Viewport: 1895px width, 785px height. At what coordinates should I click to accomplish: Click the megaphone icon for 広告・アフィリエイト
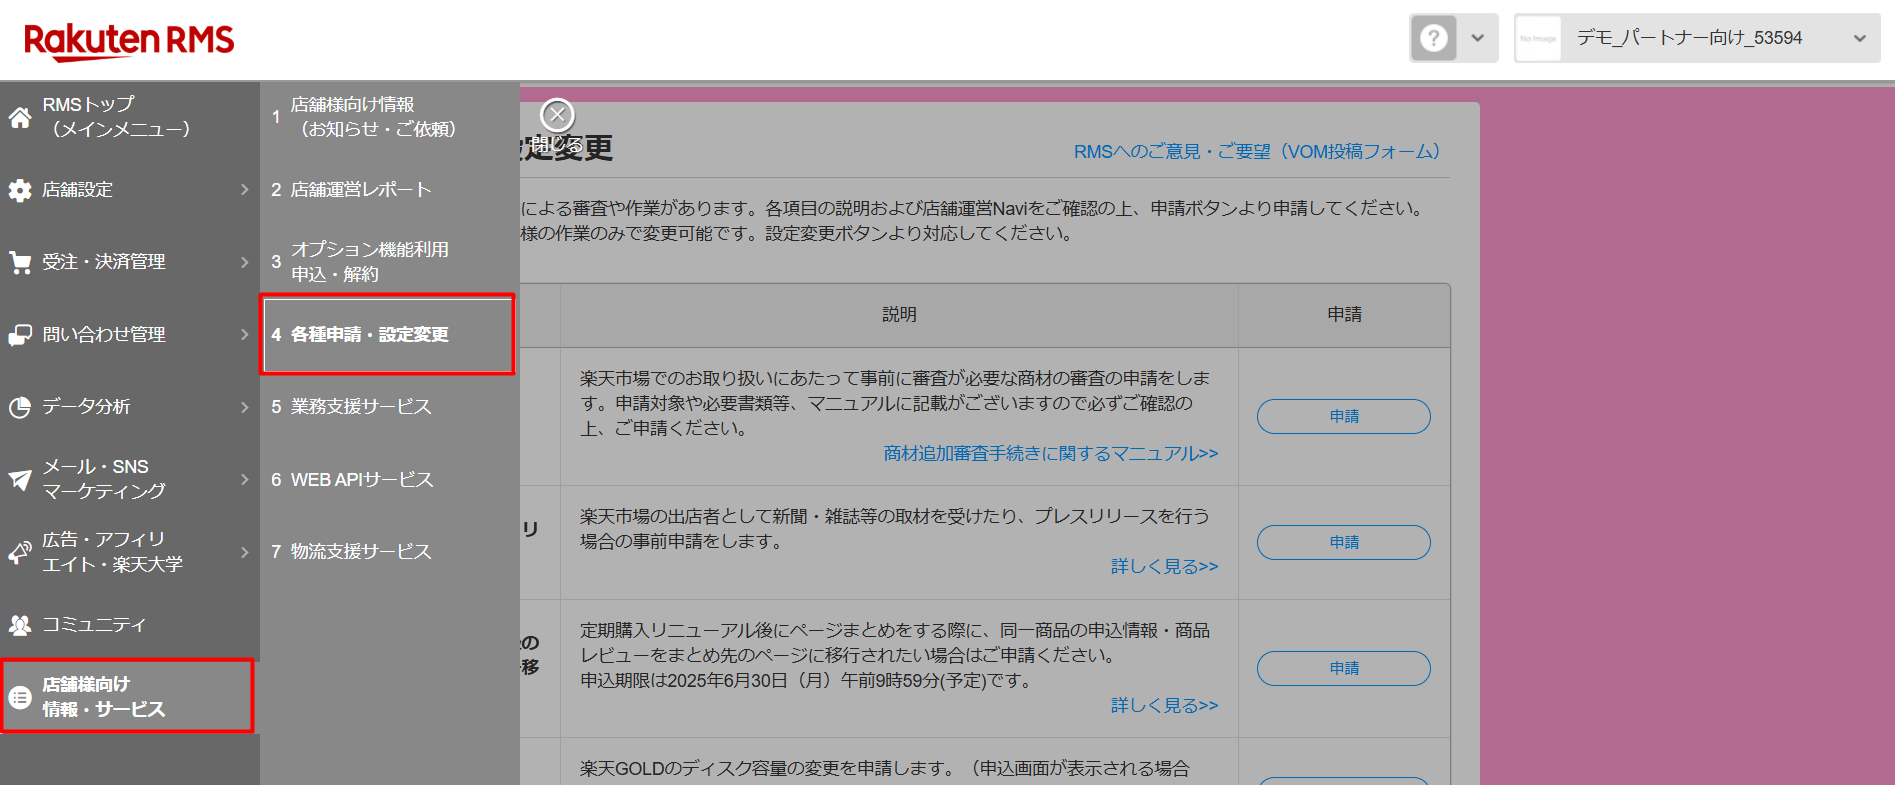pyautogui.click(x=20, y=552)
